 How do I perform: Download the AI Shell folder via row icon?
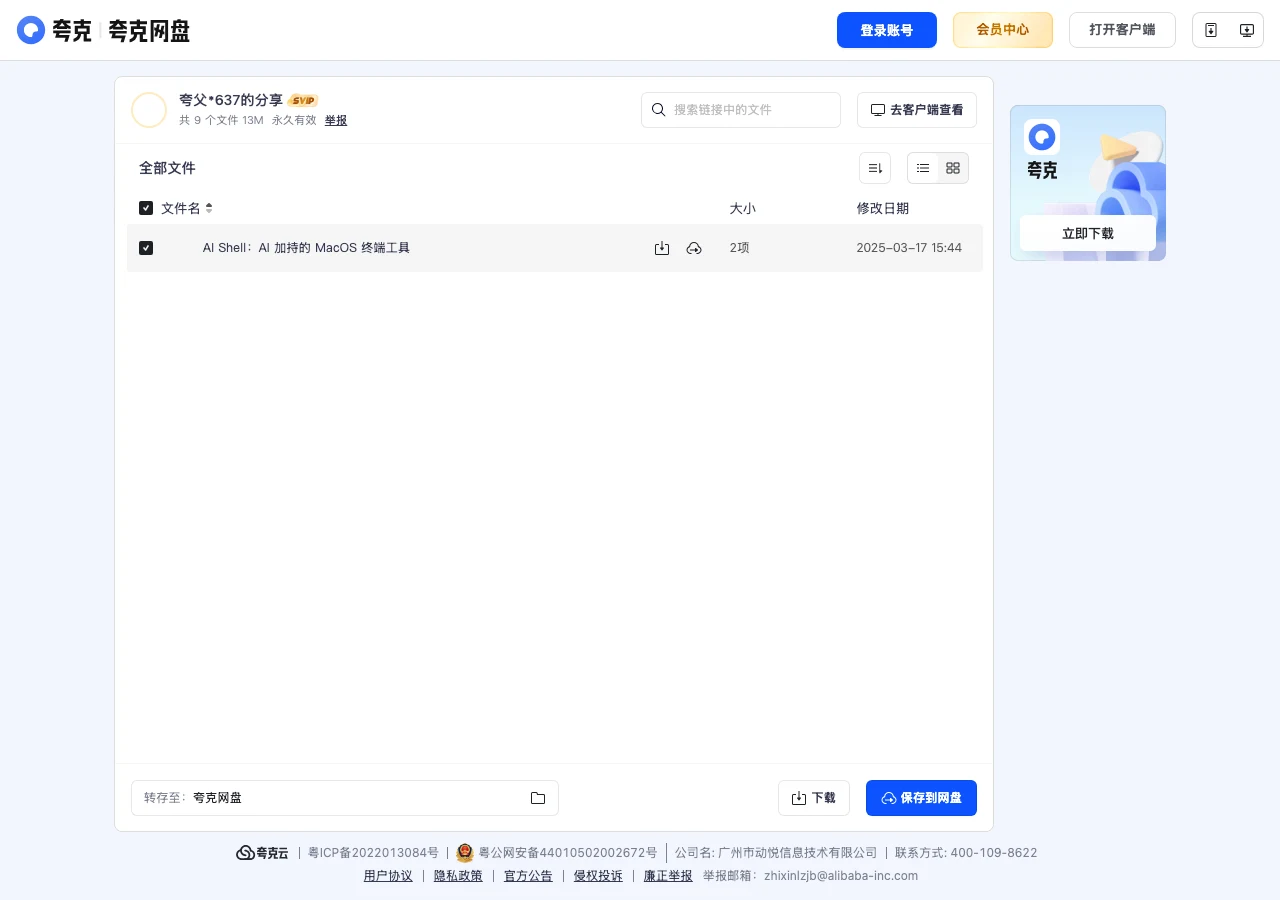pos(662,248)
